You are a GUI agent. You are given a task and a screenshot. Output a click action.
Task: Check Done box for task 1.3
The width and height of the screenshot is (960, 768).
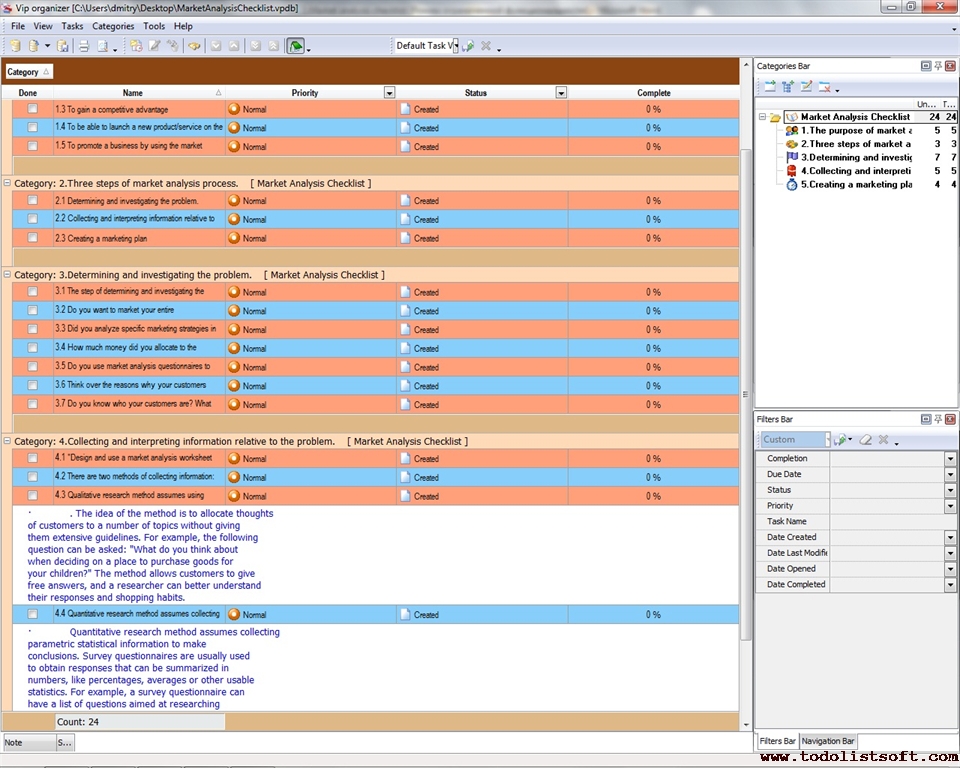(32, 109)
